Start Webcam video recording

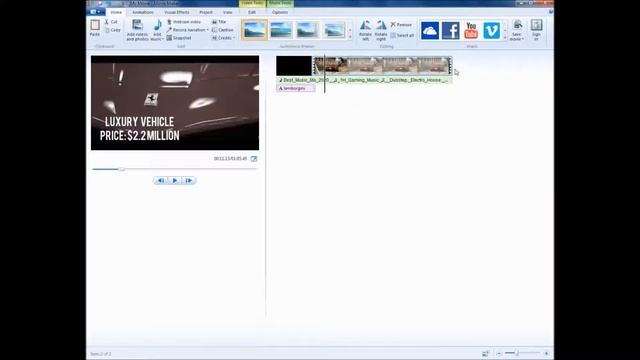click(x=184, y=22)
